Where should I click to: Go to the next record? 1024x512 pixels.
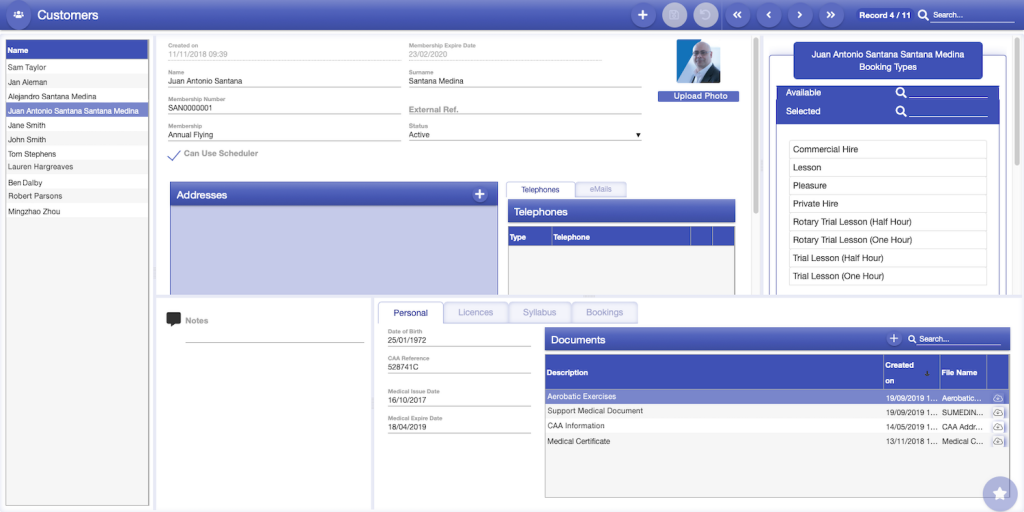[x=800, y=14]
